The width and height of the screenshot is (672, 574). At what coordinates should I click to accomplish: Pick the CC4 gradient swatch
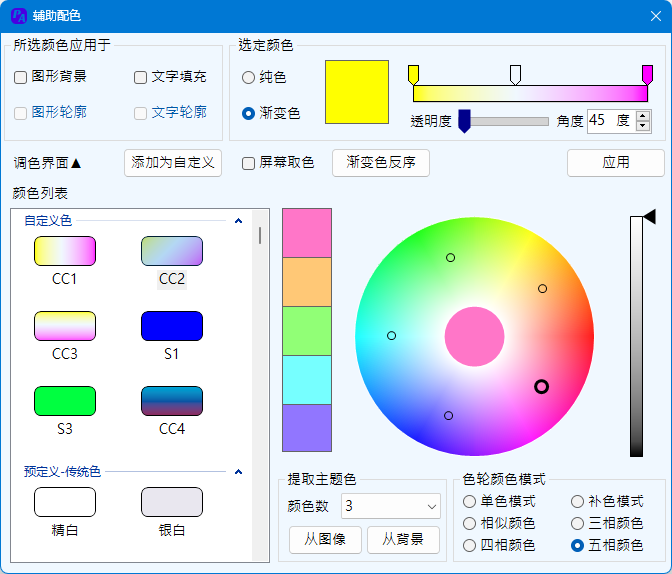coord(172,401)
